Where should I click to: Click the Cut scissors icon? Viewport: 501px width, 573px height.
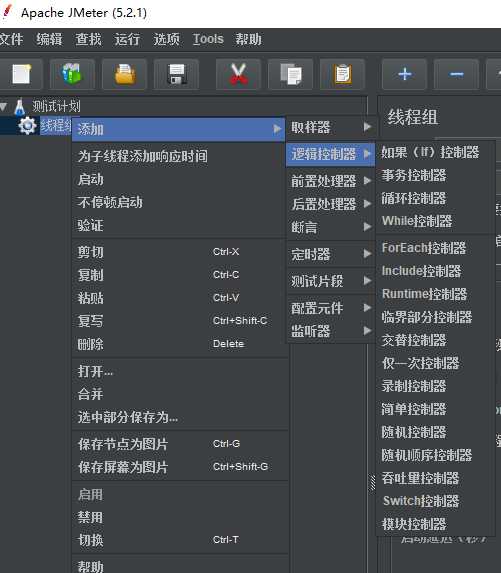pos(239,74)
